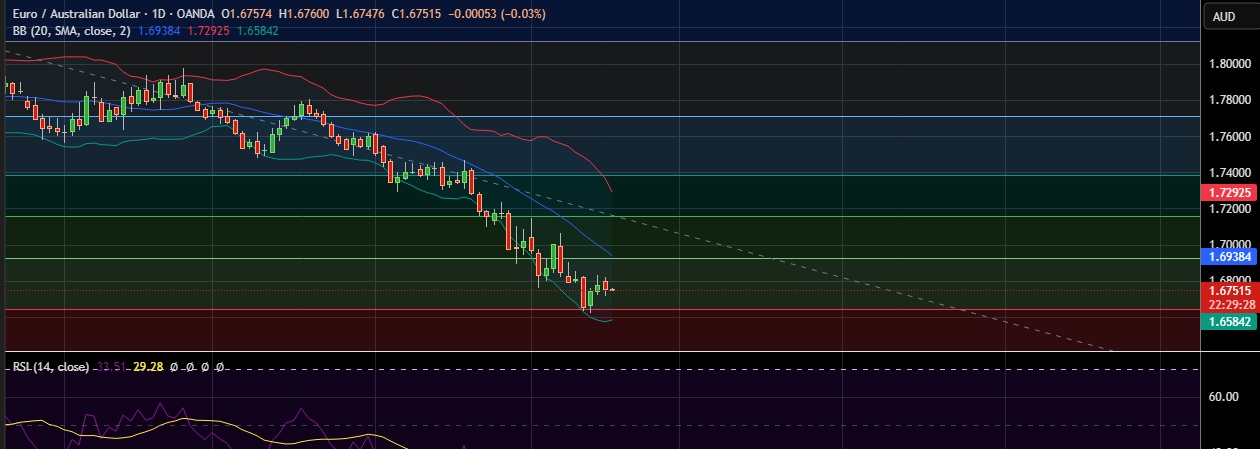Viewport: 1260px width, 449px height.
Task: Click the 1.67515 current price label on axis
Action: click(1231, 290)
